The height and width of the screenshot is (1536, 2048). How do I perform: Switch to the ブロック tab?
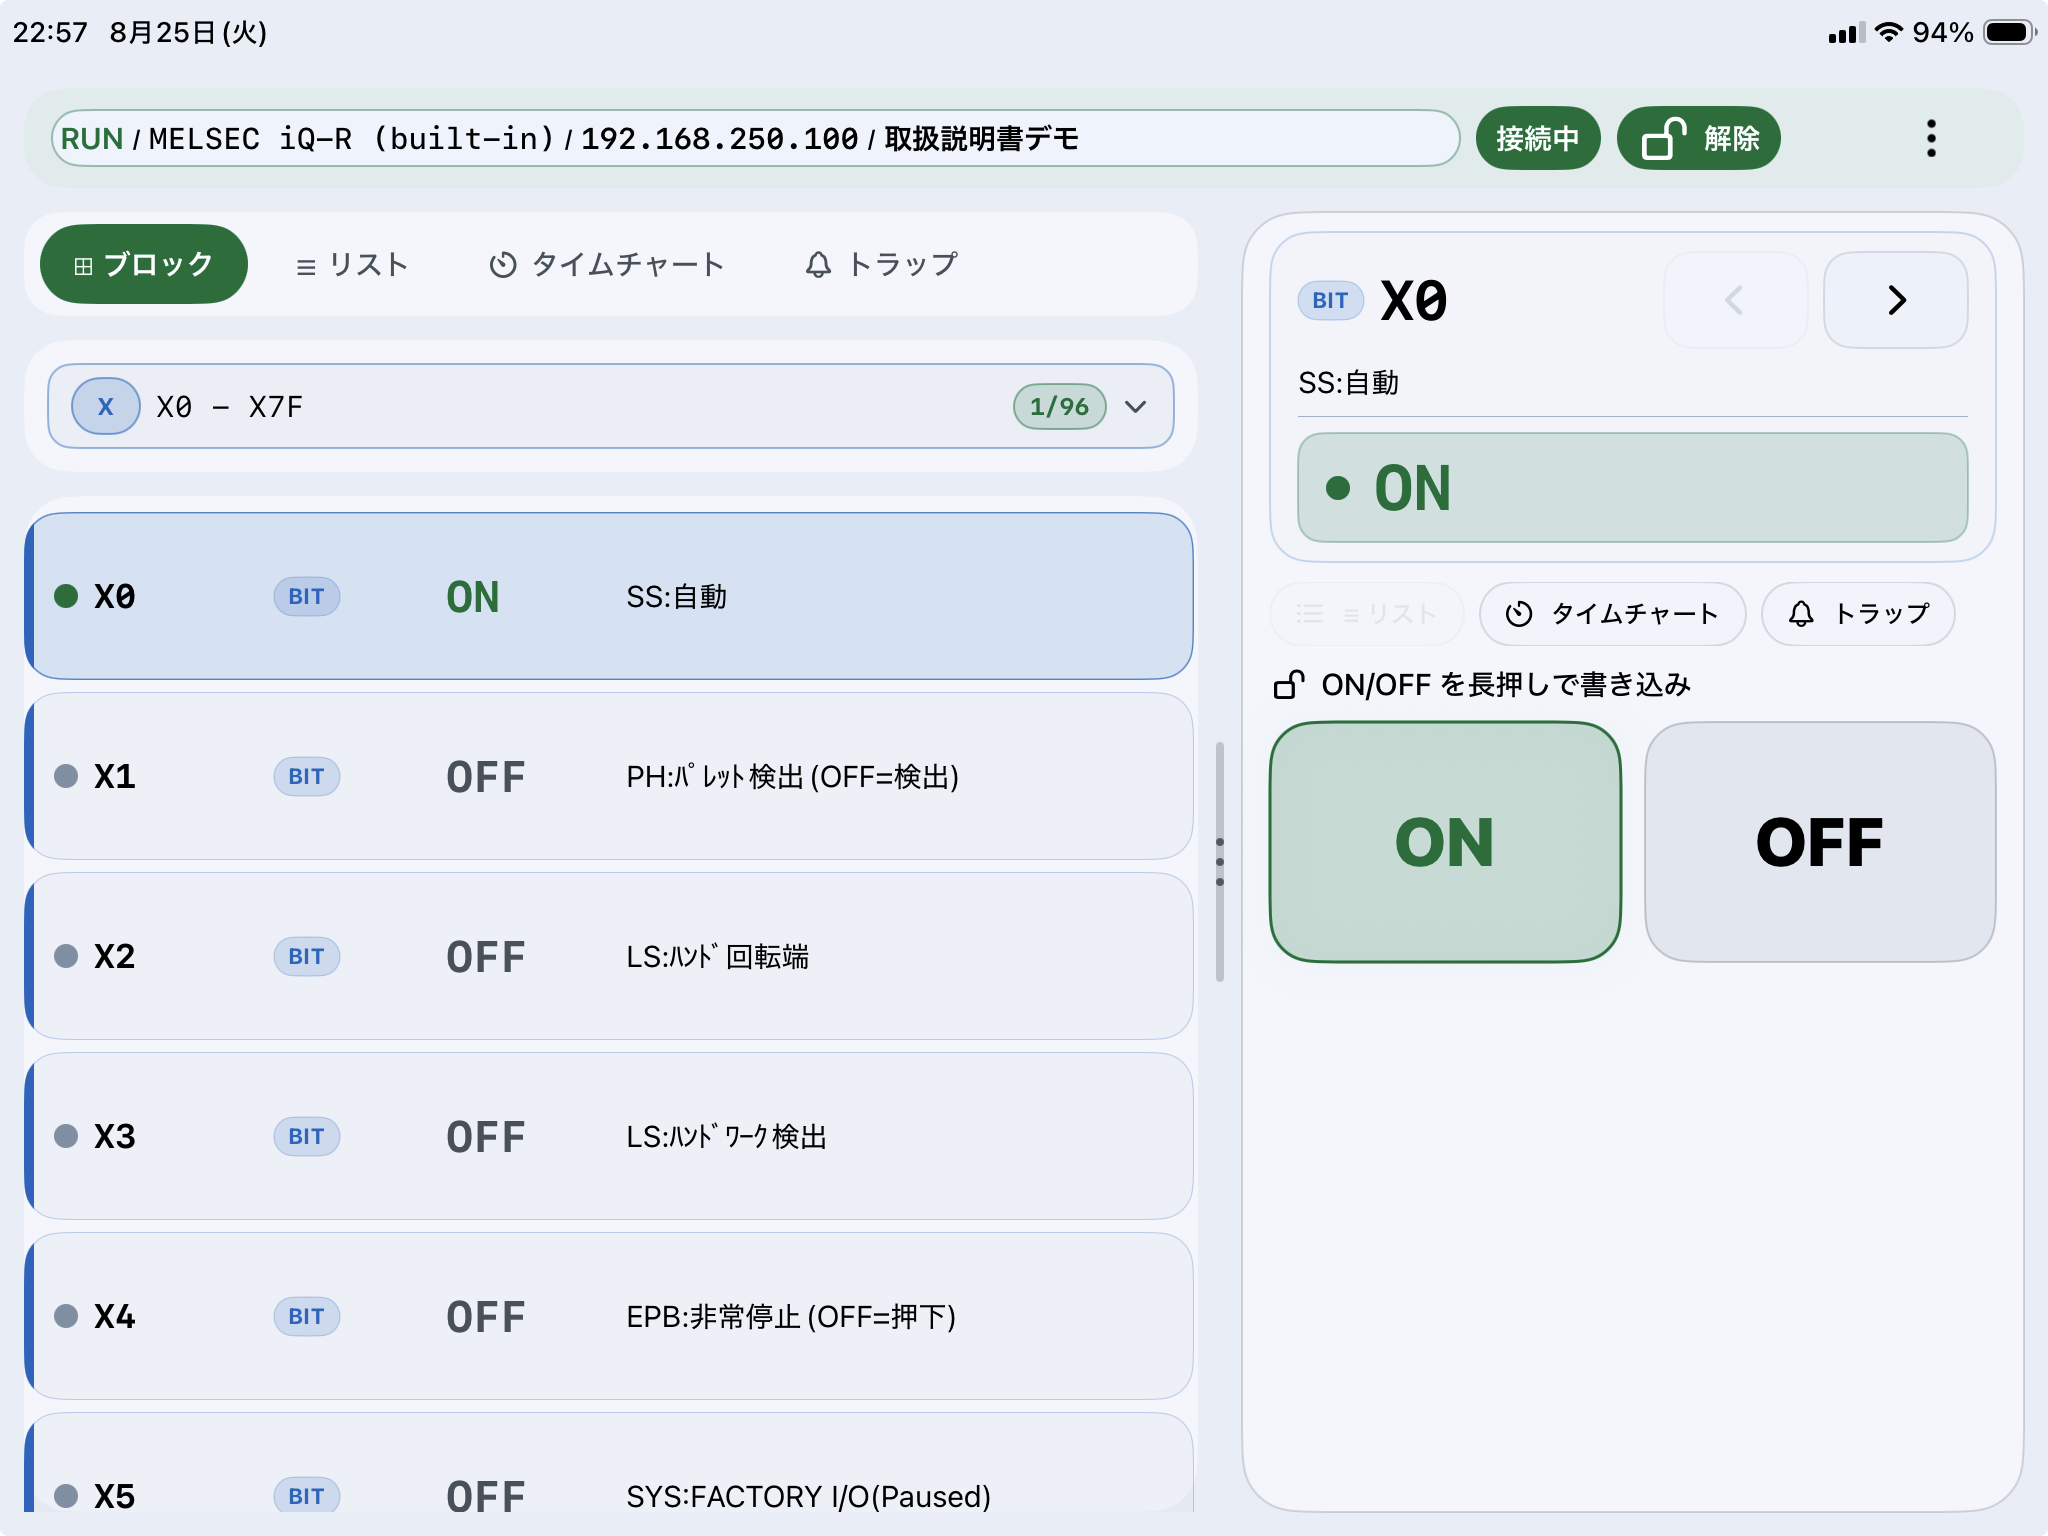pyautogui.click(x=144, y=264)
